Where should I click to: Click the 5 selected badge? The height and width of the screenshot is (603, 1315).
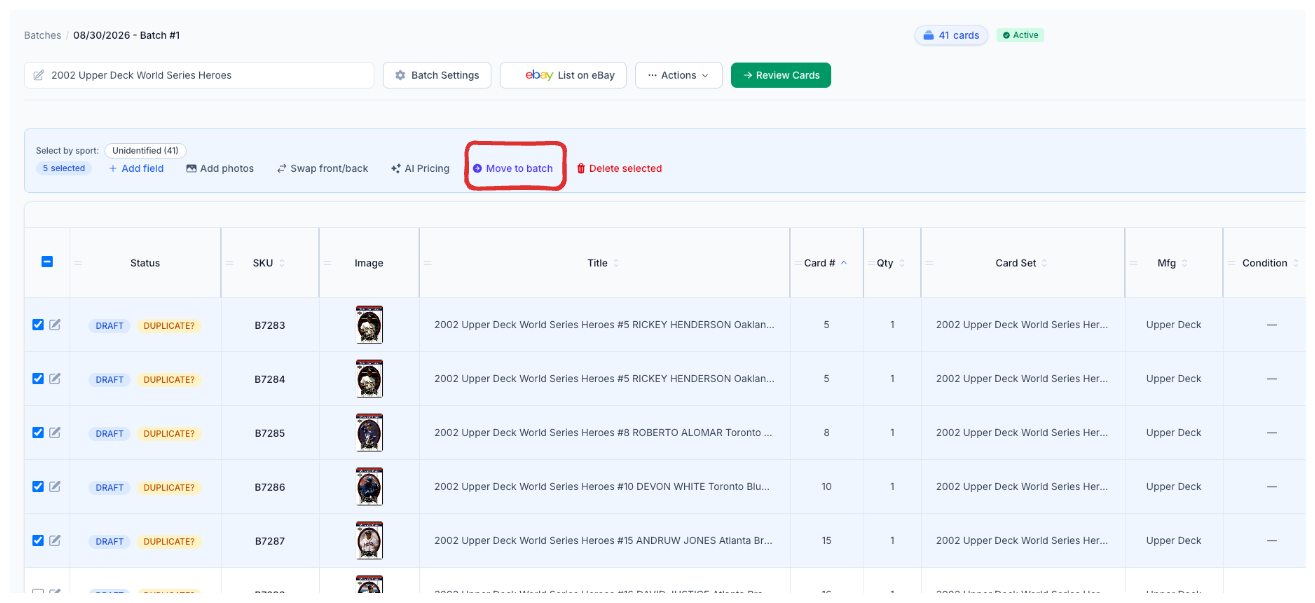point(64,169)
